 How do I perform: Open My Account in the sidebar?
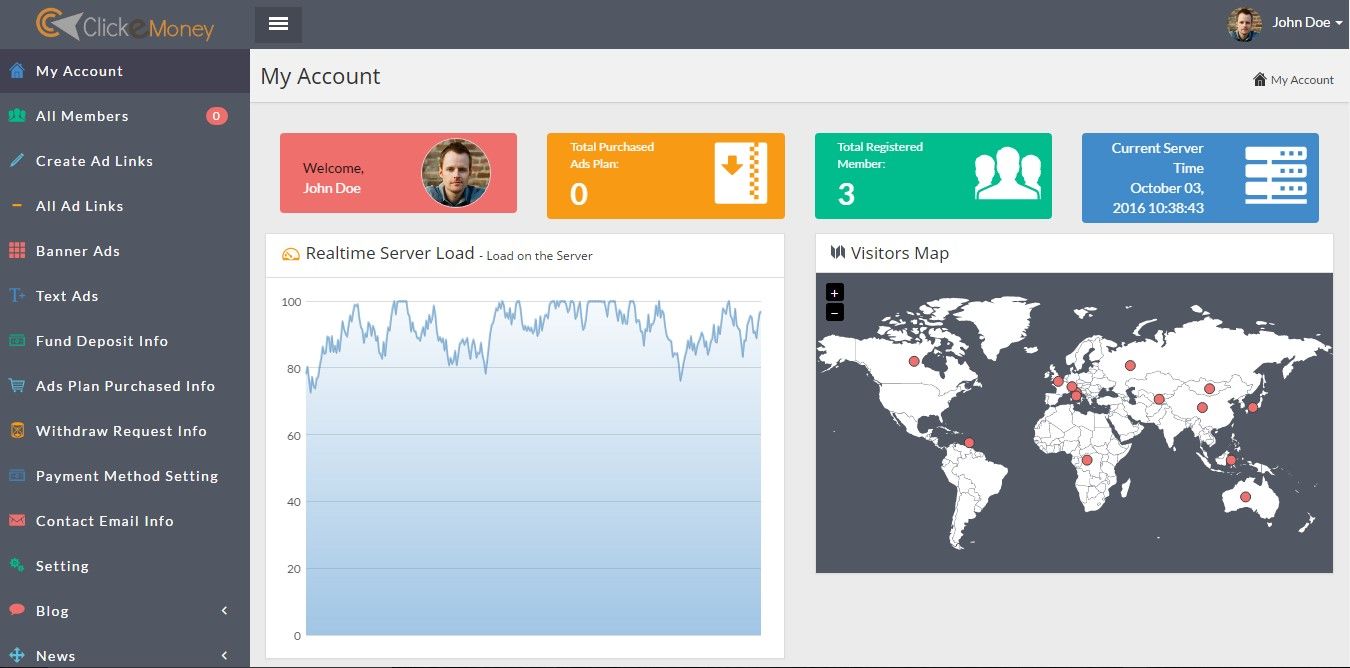(125, 71)
